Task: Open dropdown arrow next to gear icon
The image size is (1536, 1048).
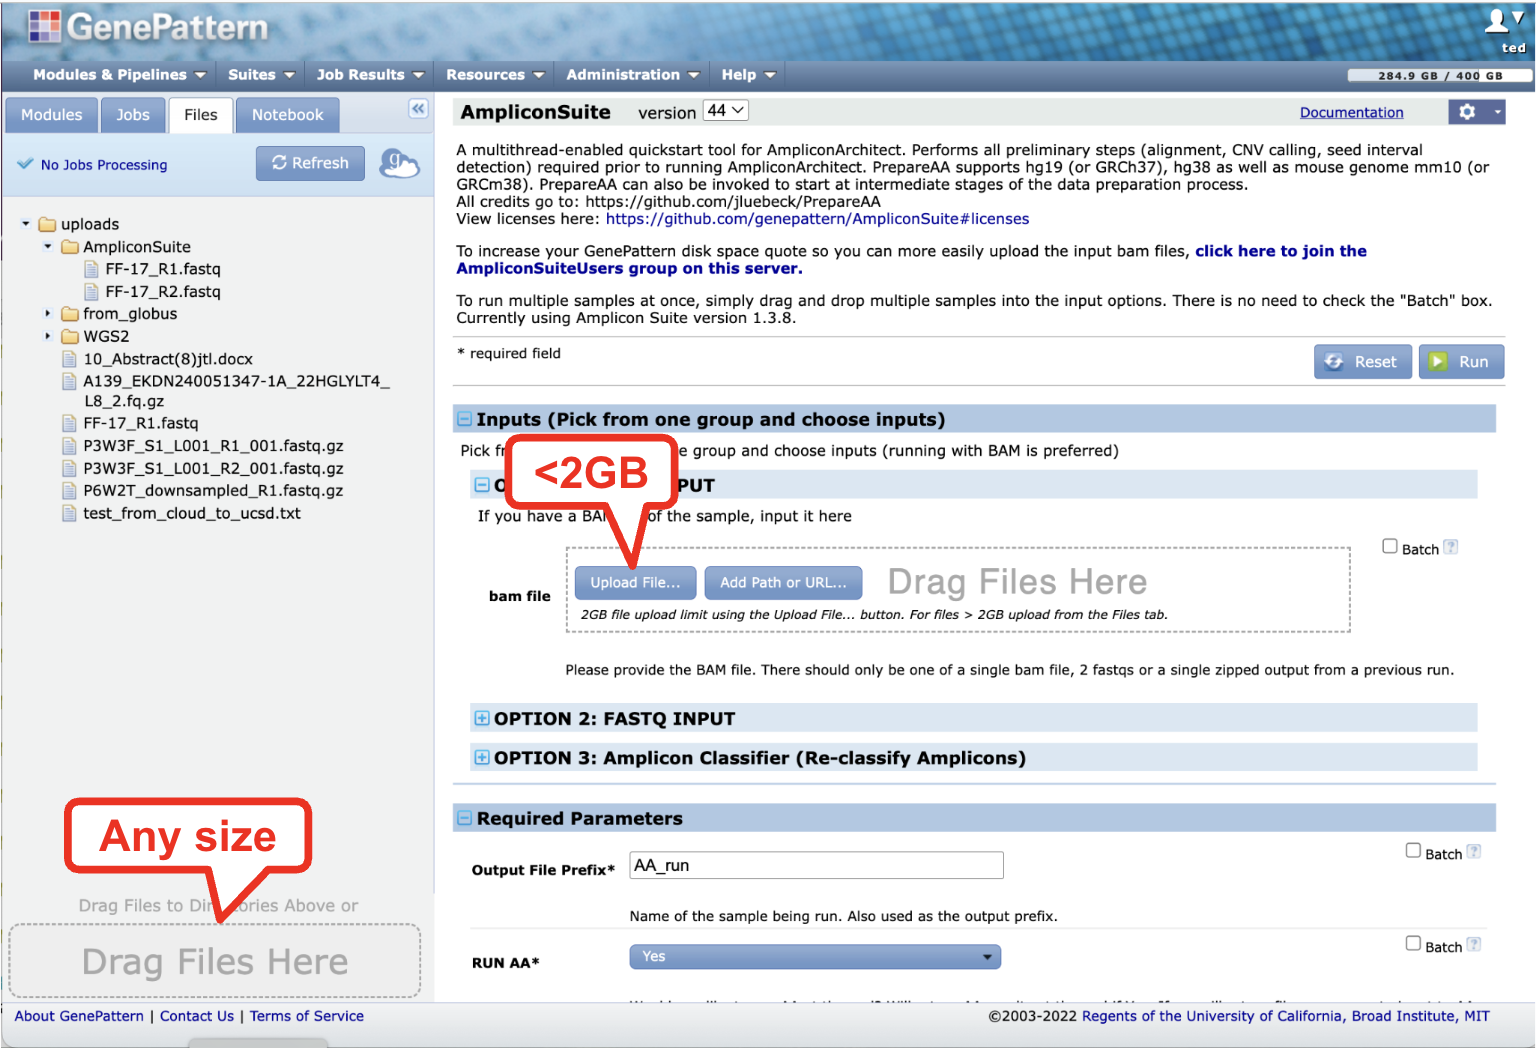Action: click(1497, 112)
